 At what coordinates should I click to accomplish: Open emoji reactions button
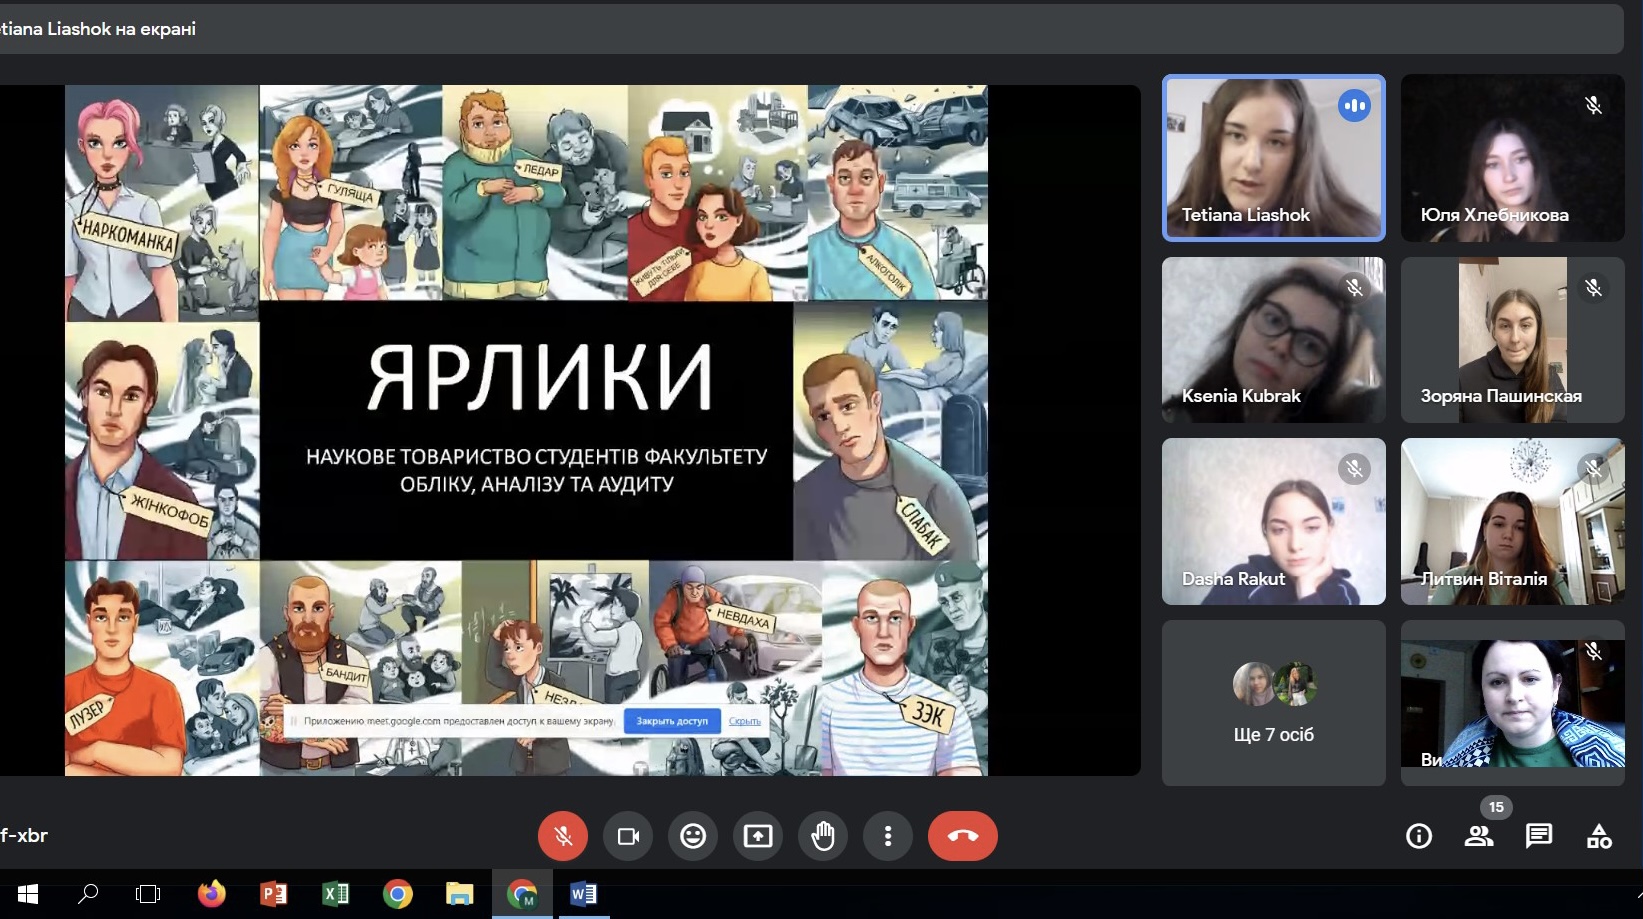pyautogui.click(x=693, y=836)
